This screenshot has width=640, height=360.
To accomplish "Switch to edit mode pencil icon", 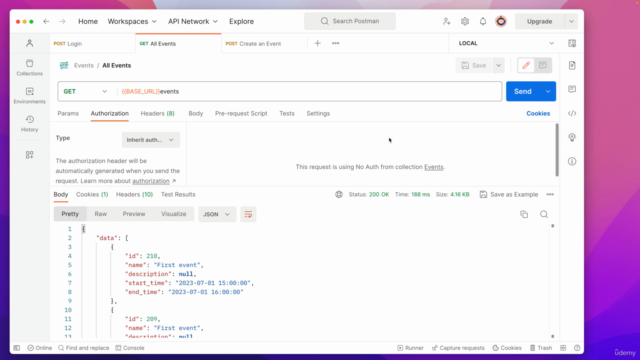I will pos(526,65).
